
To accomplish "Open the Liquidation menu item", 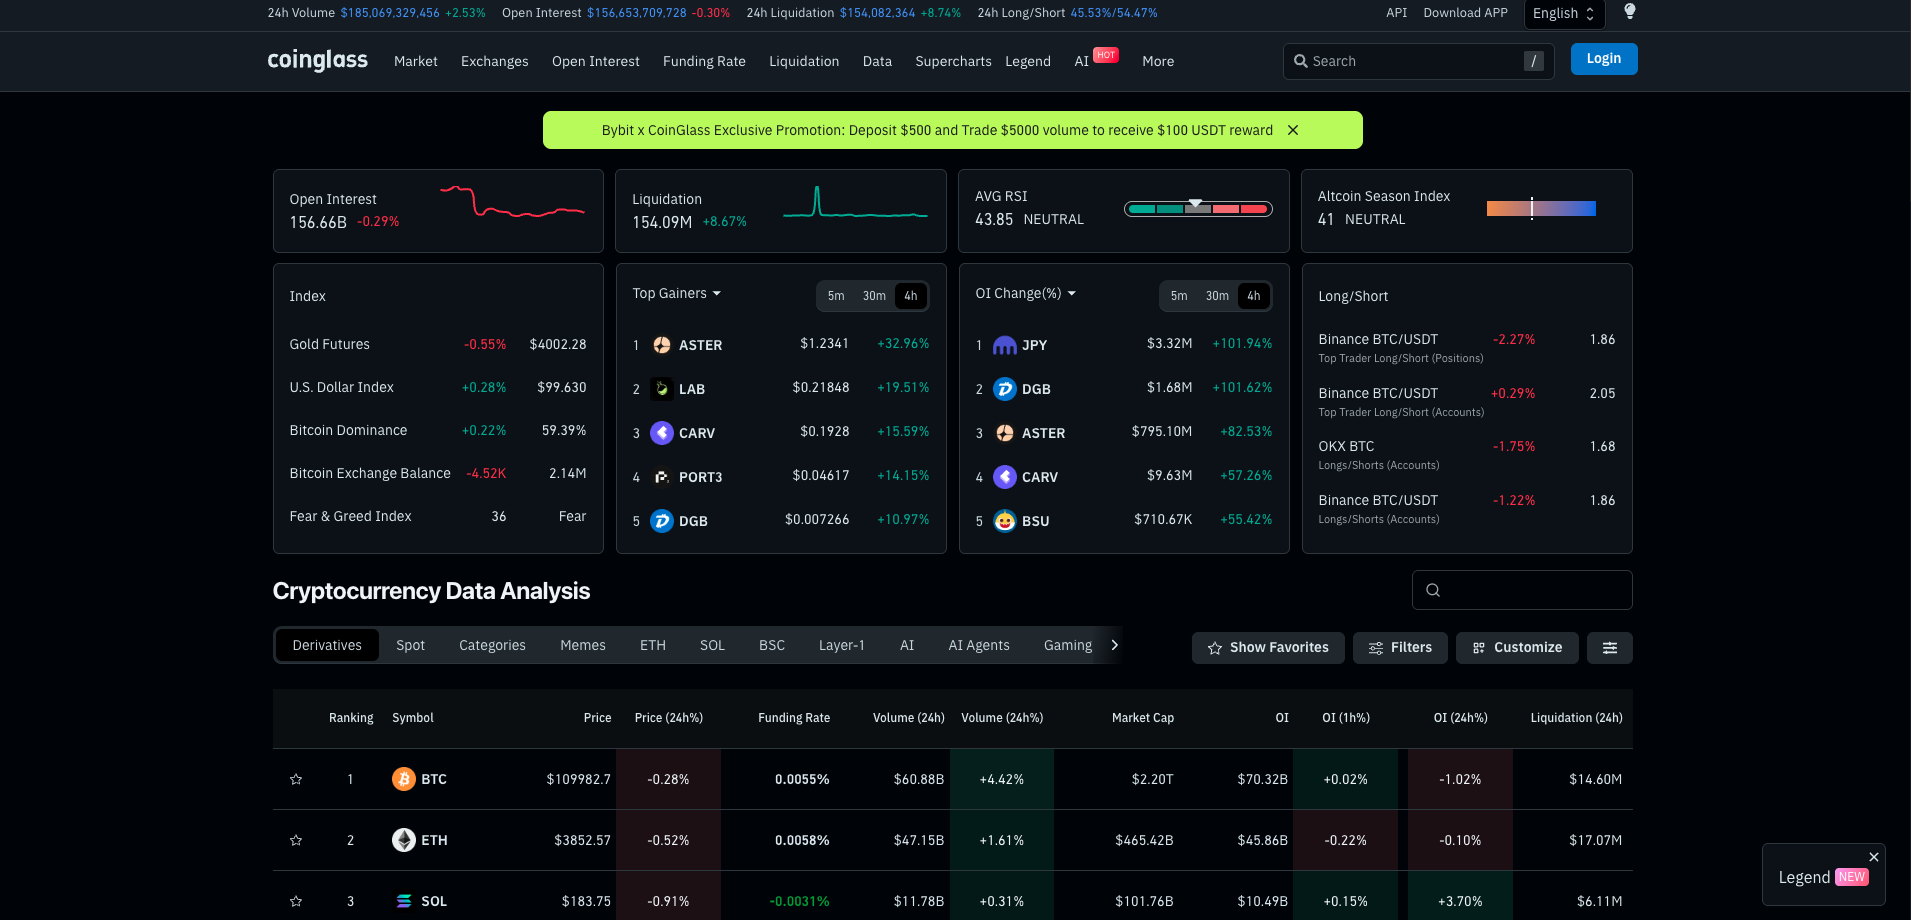I will click(x=804, y=61).
